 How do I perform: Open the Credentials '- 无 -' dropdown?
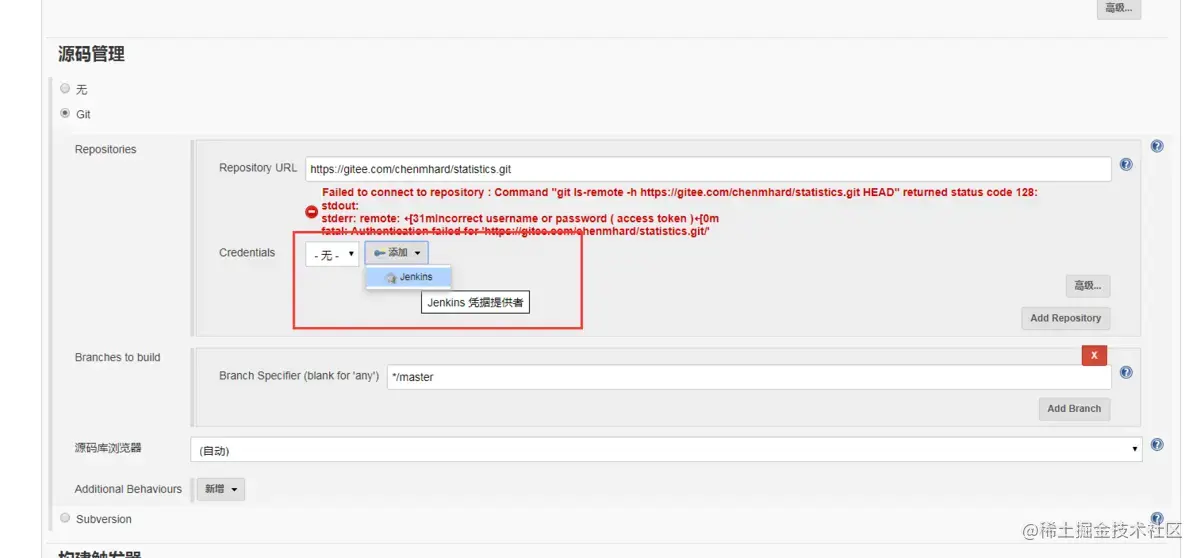point(332,255)
